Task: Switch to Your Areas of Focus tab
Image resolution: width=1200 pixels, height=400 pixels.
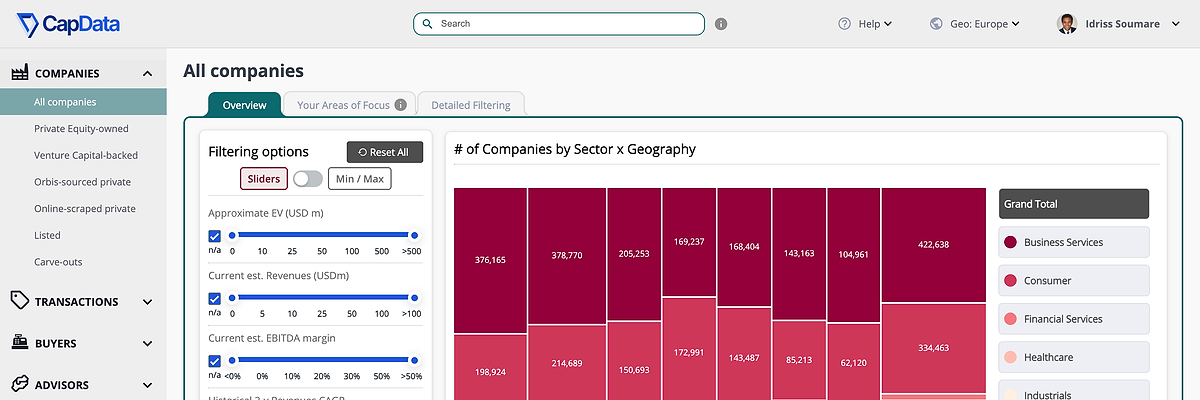Action: pos(350,105)
